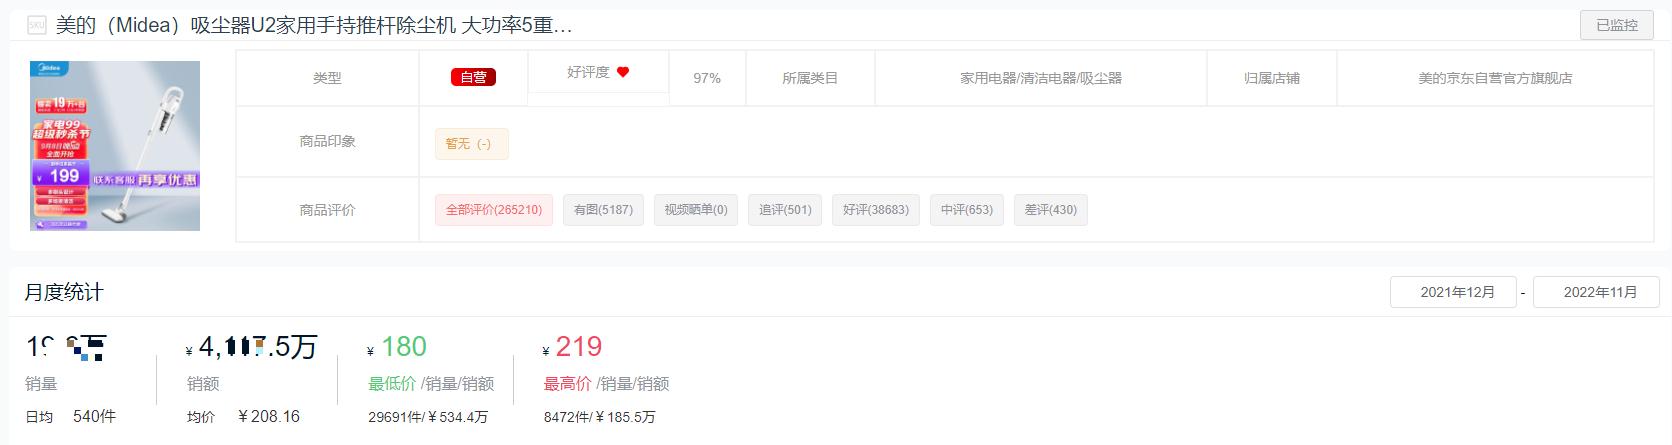The width and height of the screenshot is (1672, 445).
Task: Click the 已监控 button
Action: pyautogui.click(x=1617, y=25)
